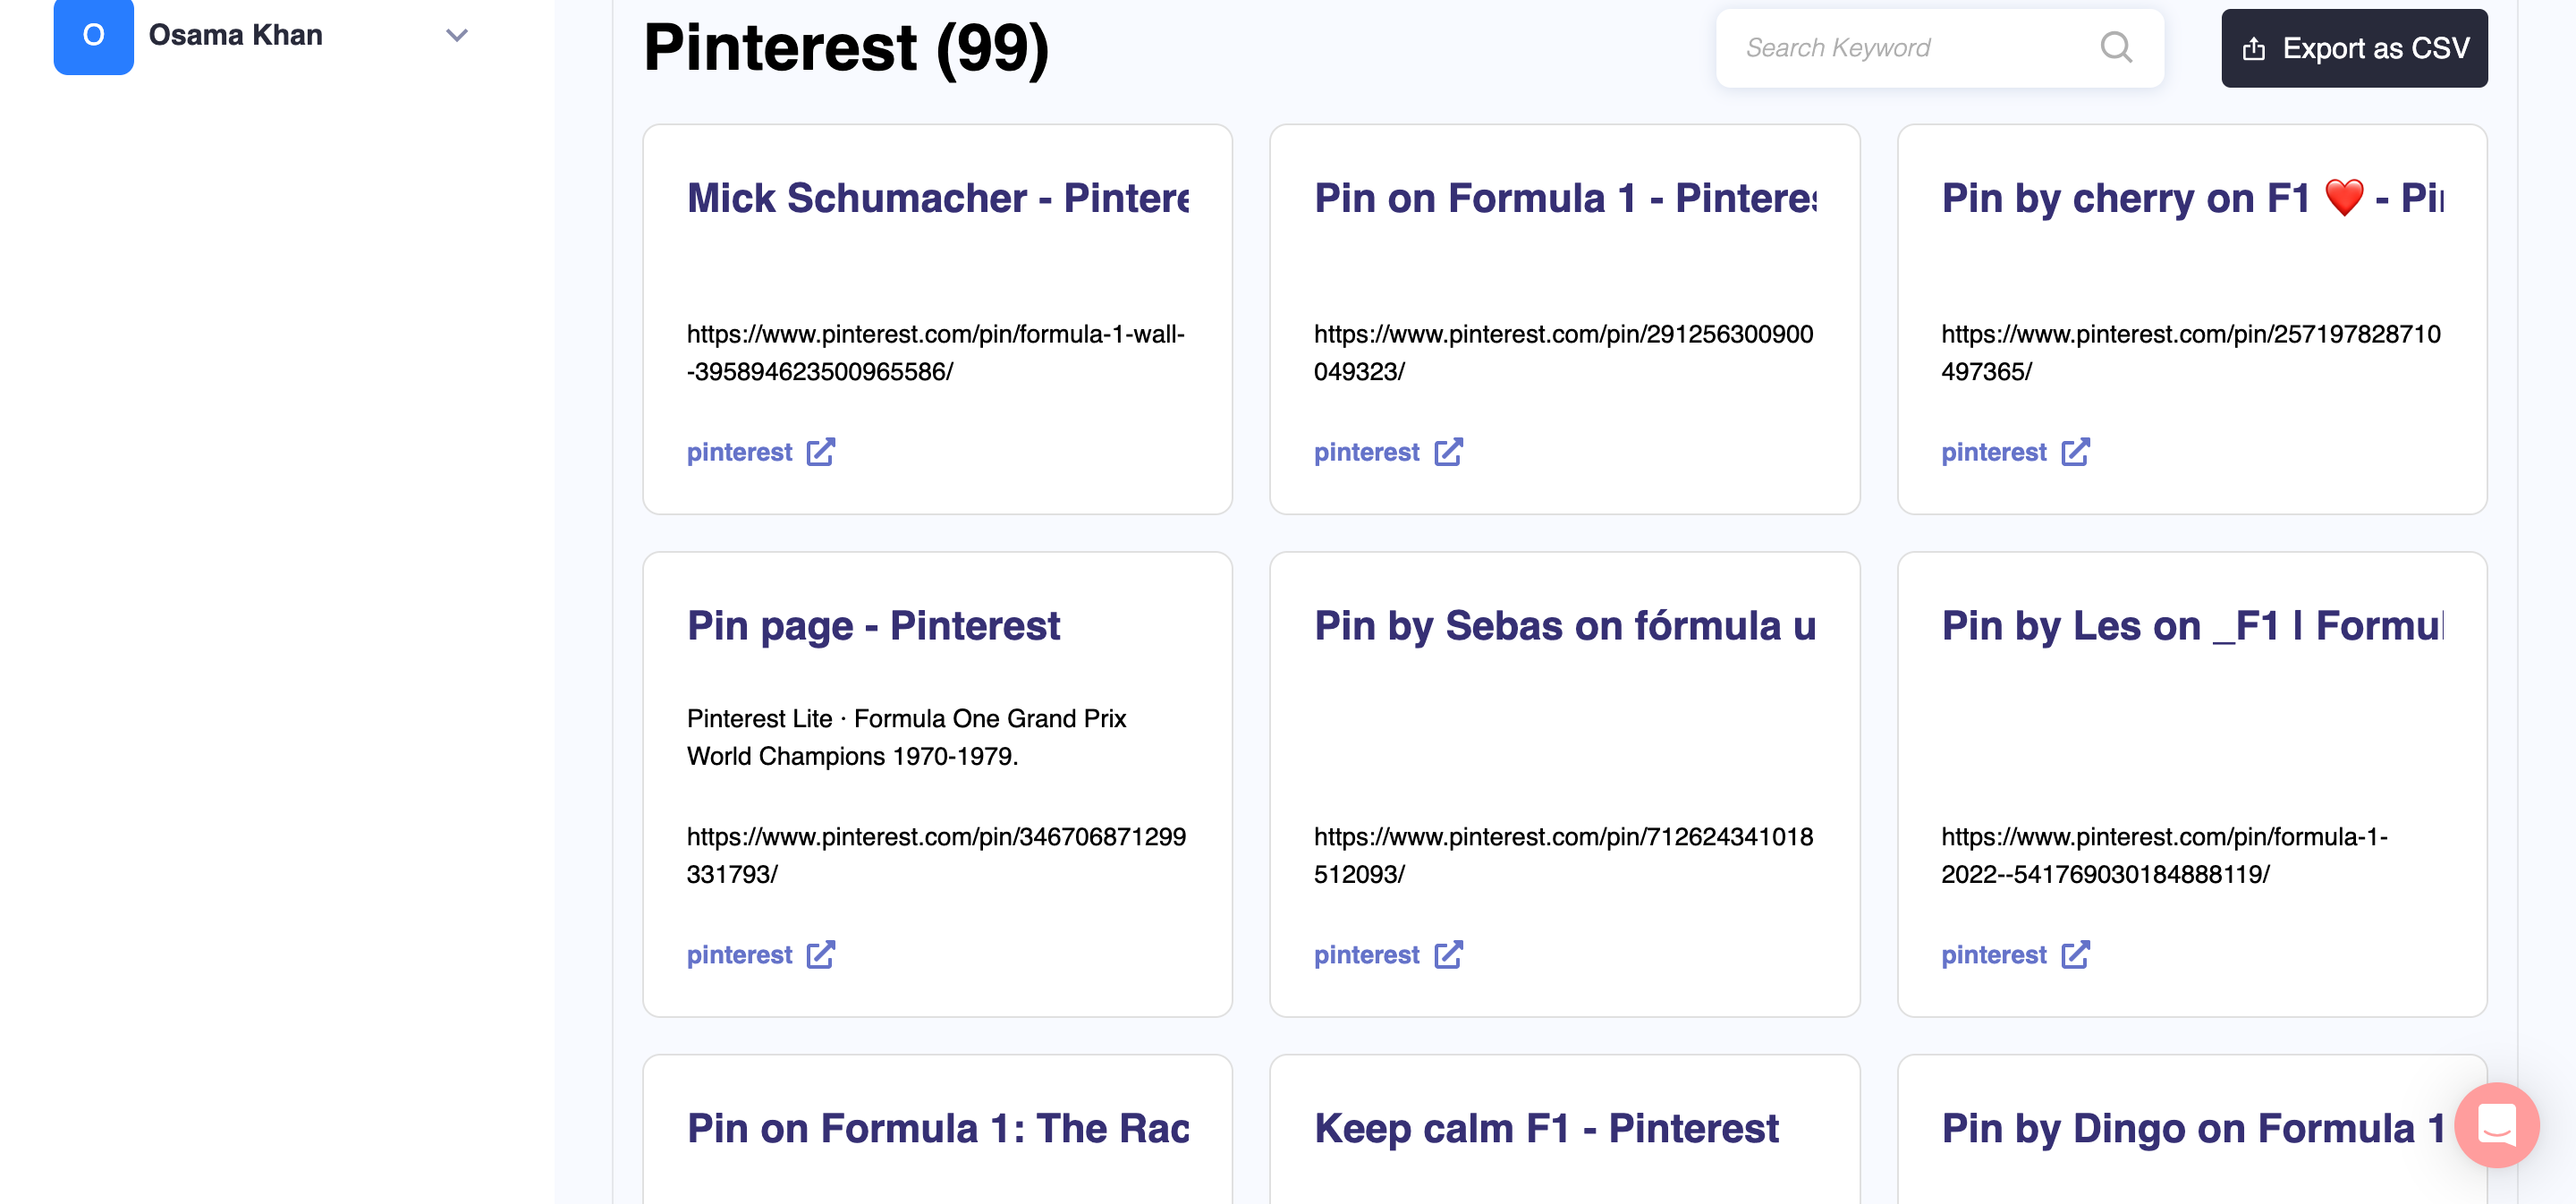Click the Pin by Les on _F1 title
The width and height of the screenshot is (2576, 1204).
[x=2191, y=626]
